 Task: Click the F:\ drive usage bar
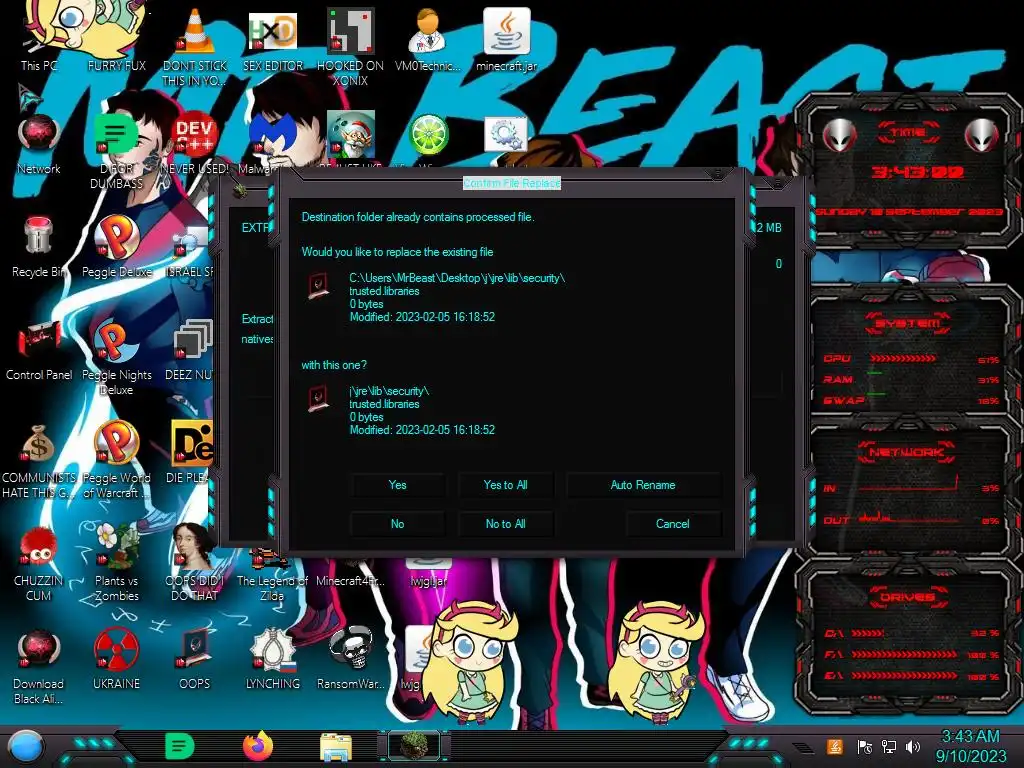pyautogui.click(x=904, y=654)
